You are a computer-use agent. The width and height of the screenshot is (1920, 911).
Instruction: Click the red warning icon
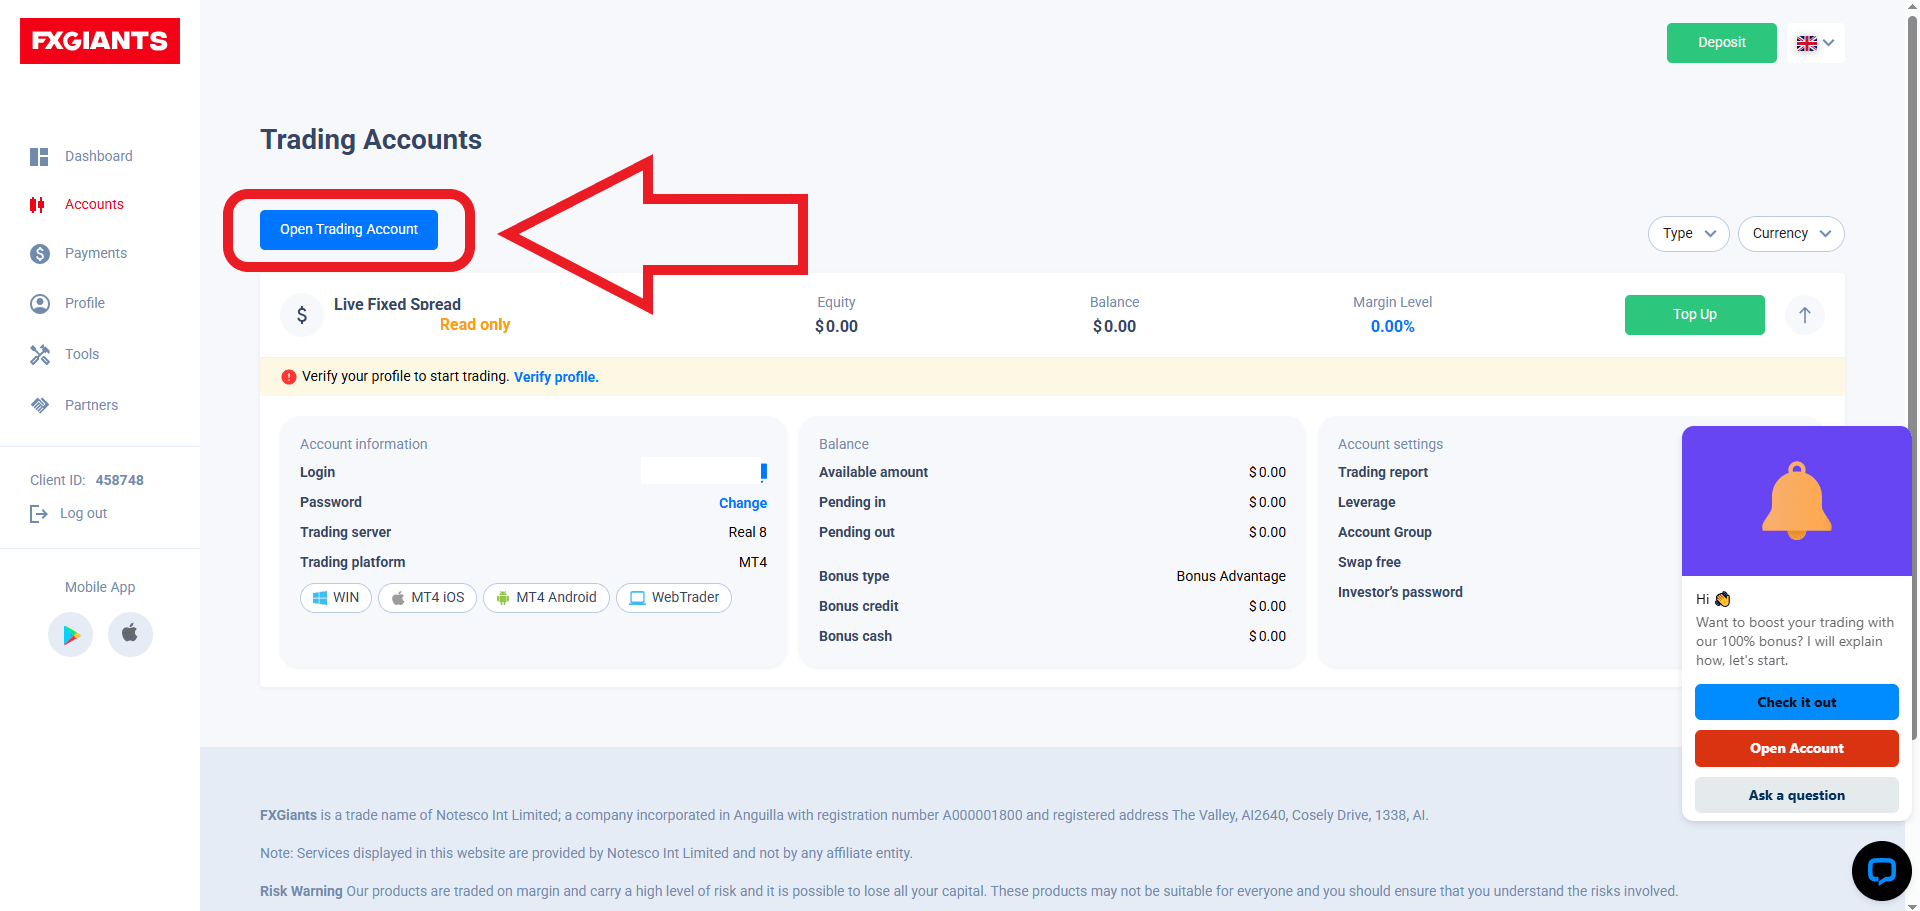pyautogui.click(x=289, y=377)
